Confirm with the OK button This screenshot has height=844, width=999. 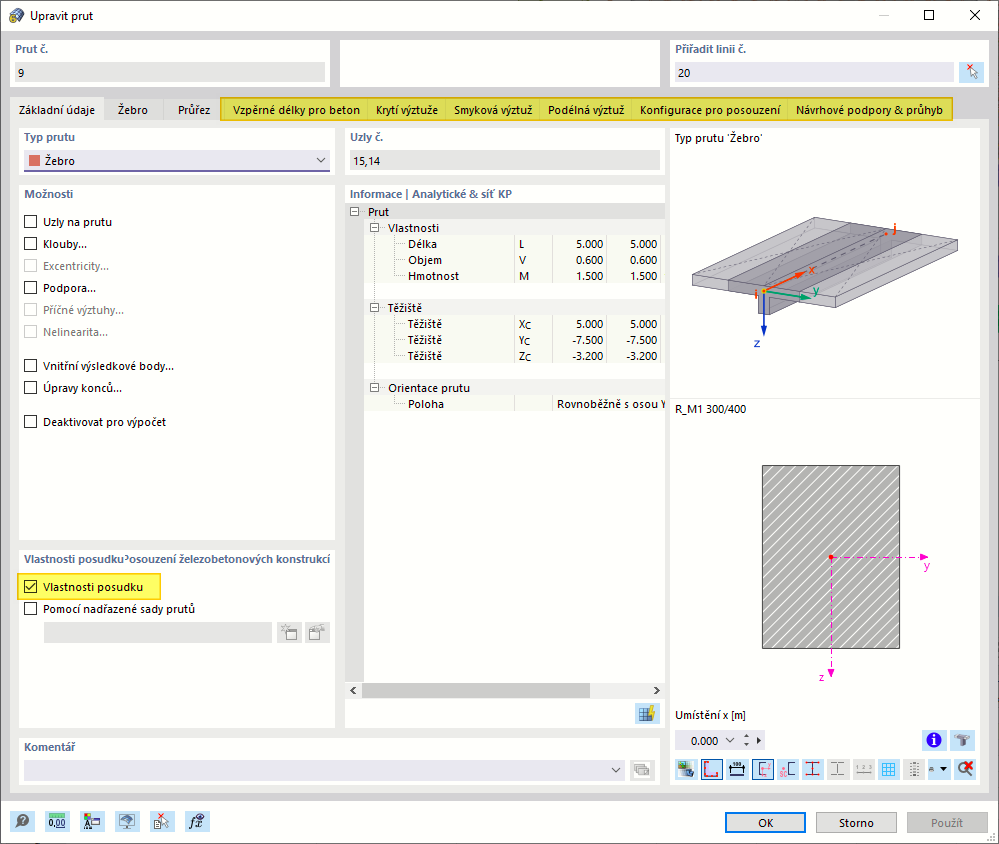pos(765,822)
